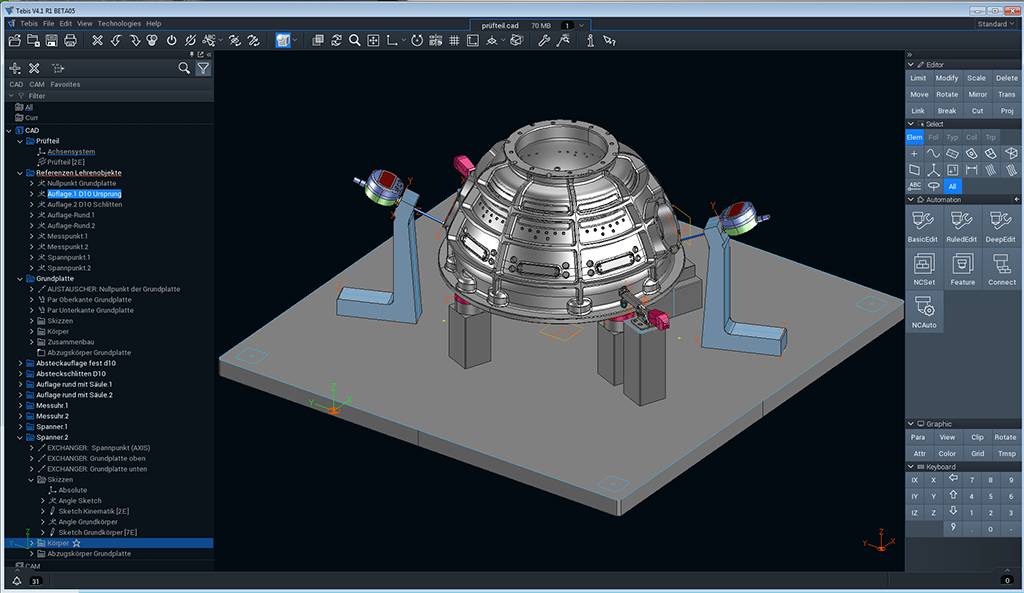This screenshot has height=593, width=1024.
Task: Select 'Auflage.1 D10 Ursprung' tree item
Action: [x=84, y=194]
